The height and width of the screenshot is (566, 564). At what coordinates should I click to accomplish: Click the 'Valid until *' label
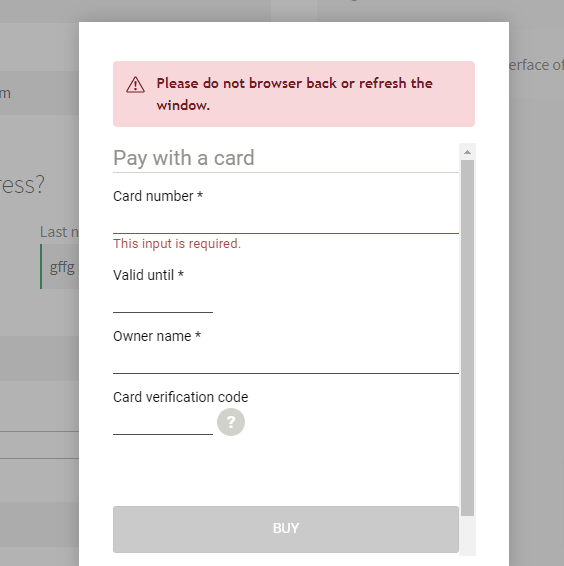click(x=148, y=275)
